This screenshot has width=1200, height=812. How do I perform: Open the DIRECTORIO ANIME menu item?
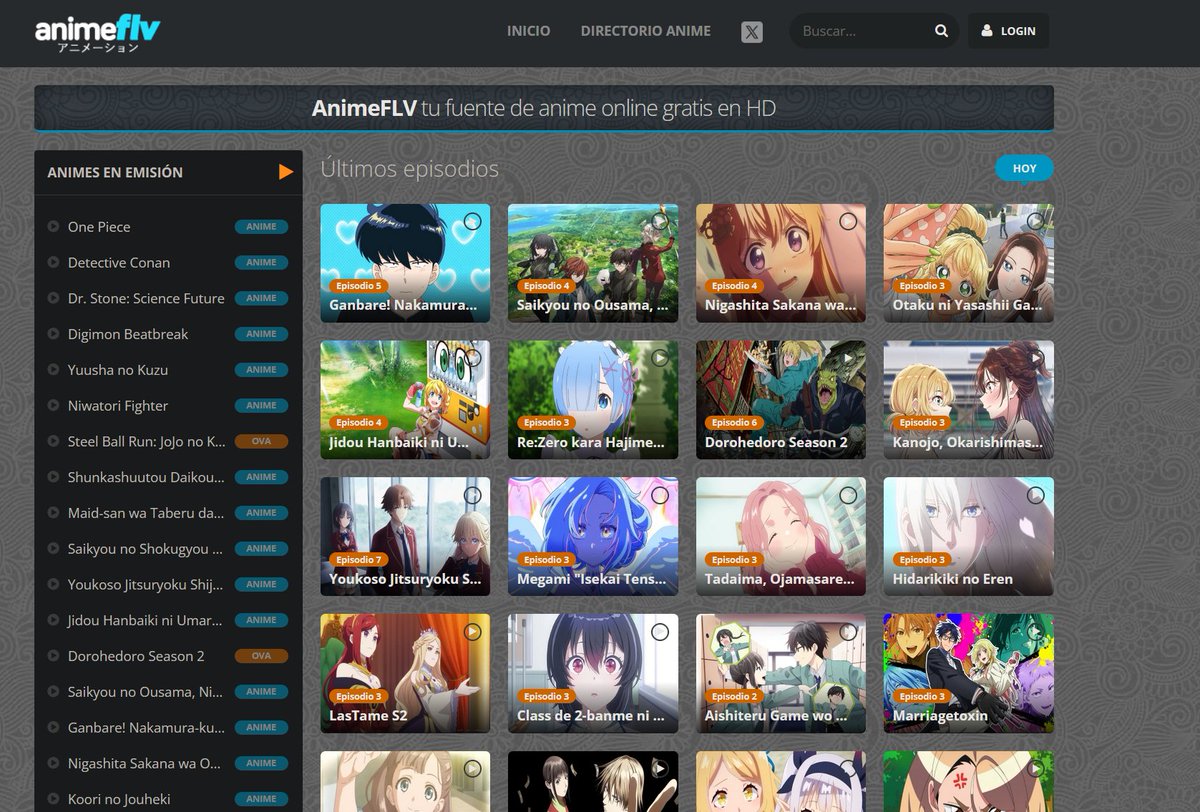tap(646, 31)
